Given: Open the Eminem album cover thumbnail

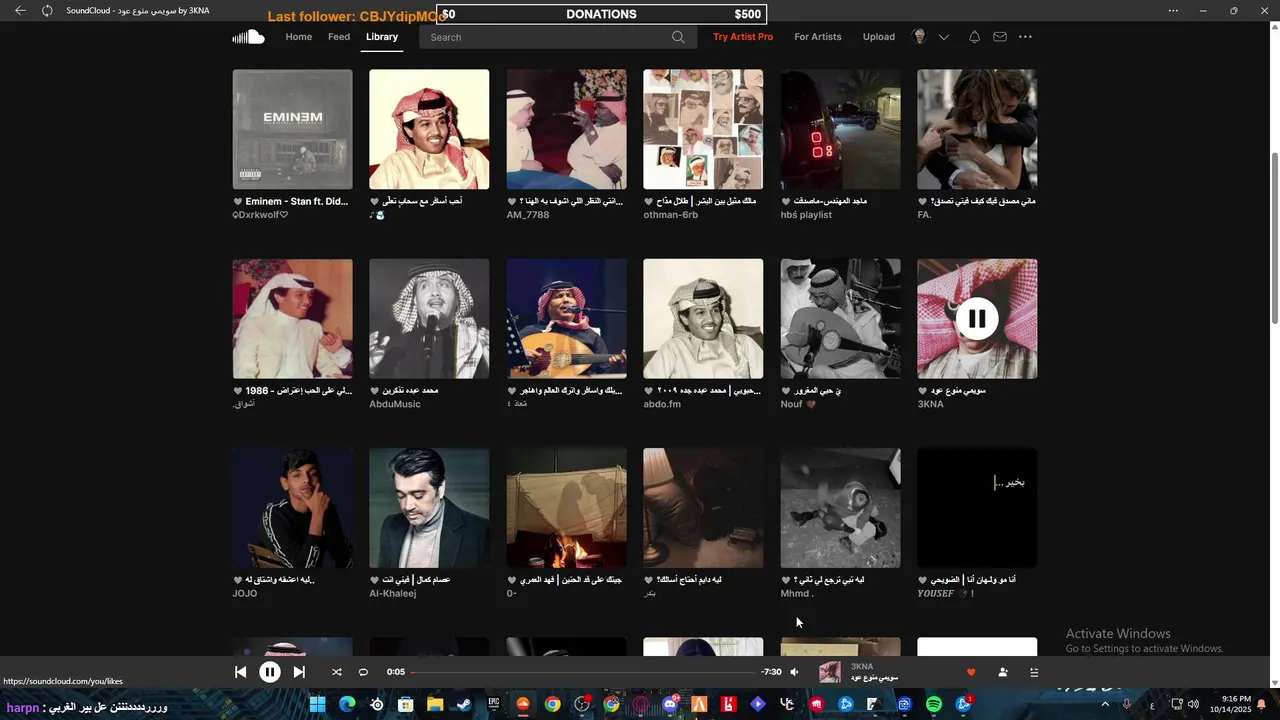Looking at the screenshot, I should point(292,129).
